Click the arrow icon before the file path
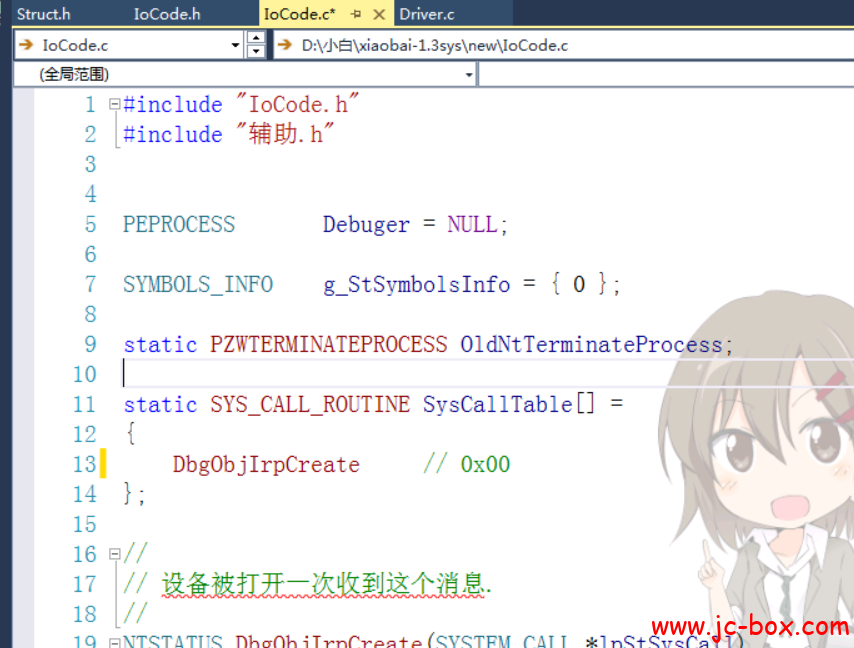This screenshot has height=648, width=854. pyautogui.click(x=284, y=45)
